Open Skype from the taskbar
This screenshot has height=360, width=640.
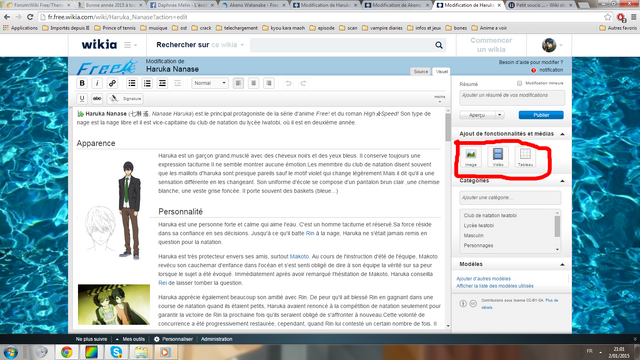116,352
